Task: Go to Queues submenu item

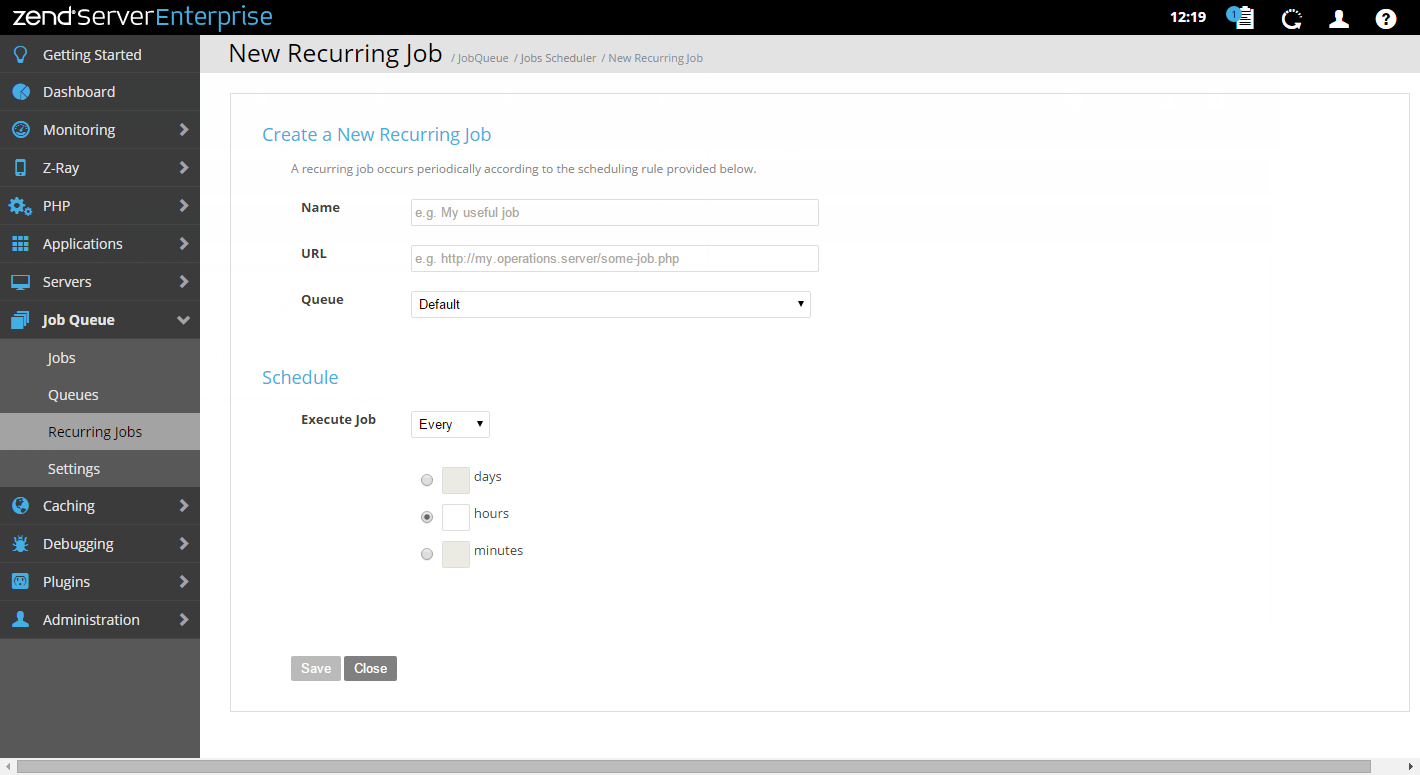Action: click(73, 395)
